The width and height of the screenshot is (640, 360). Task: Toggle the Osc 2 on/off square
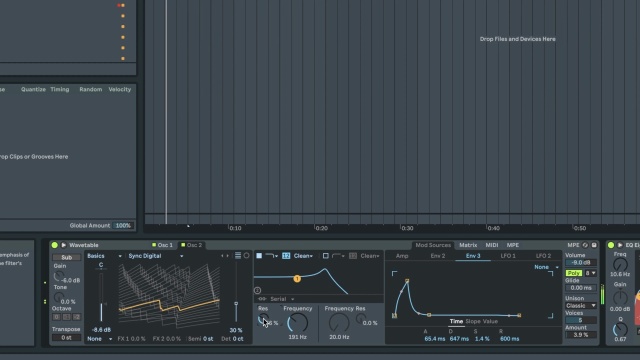[x=183, y=245]
